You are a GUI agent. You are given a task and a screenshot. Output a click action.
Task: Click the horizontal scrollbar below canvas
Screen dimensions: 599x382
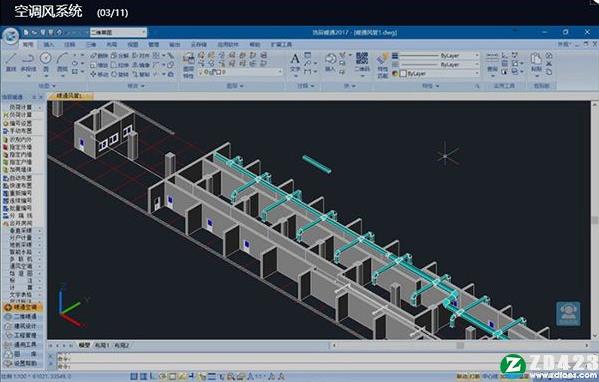click(460, 346)
